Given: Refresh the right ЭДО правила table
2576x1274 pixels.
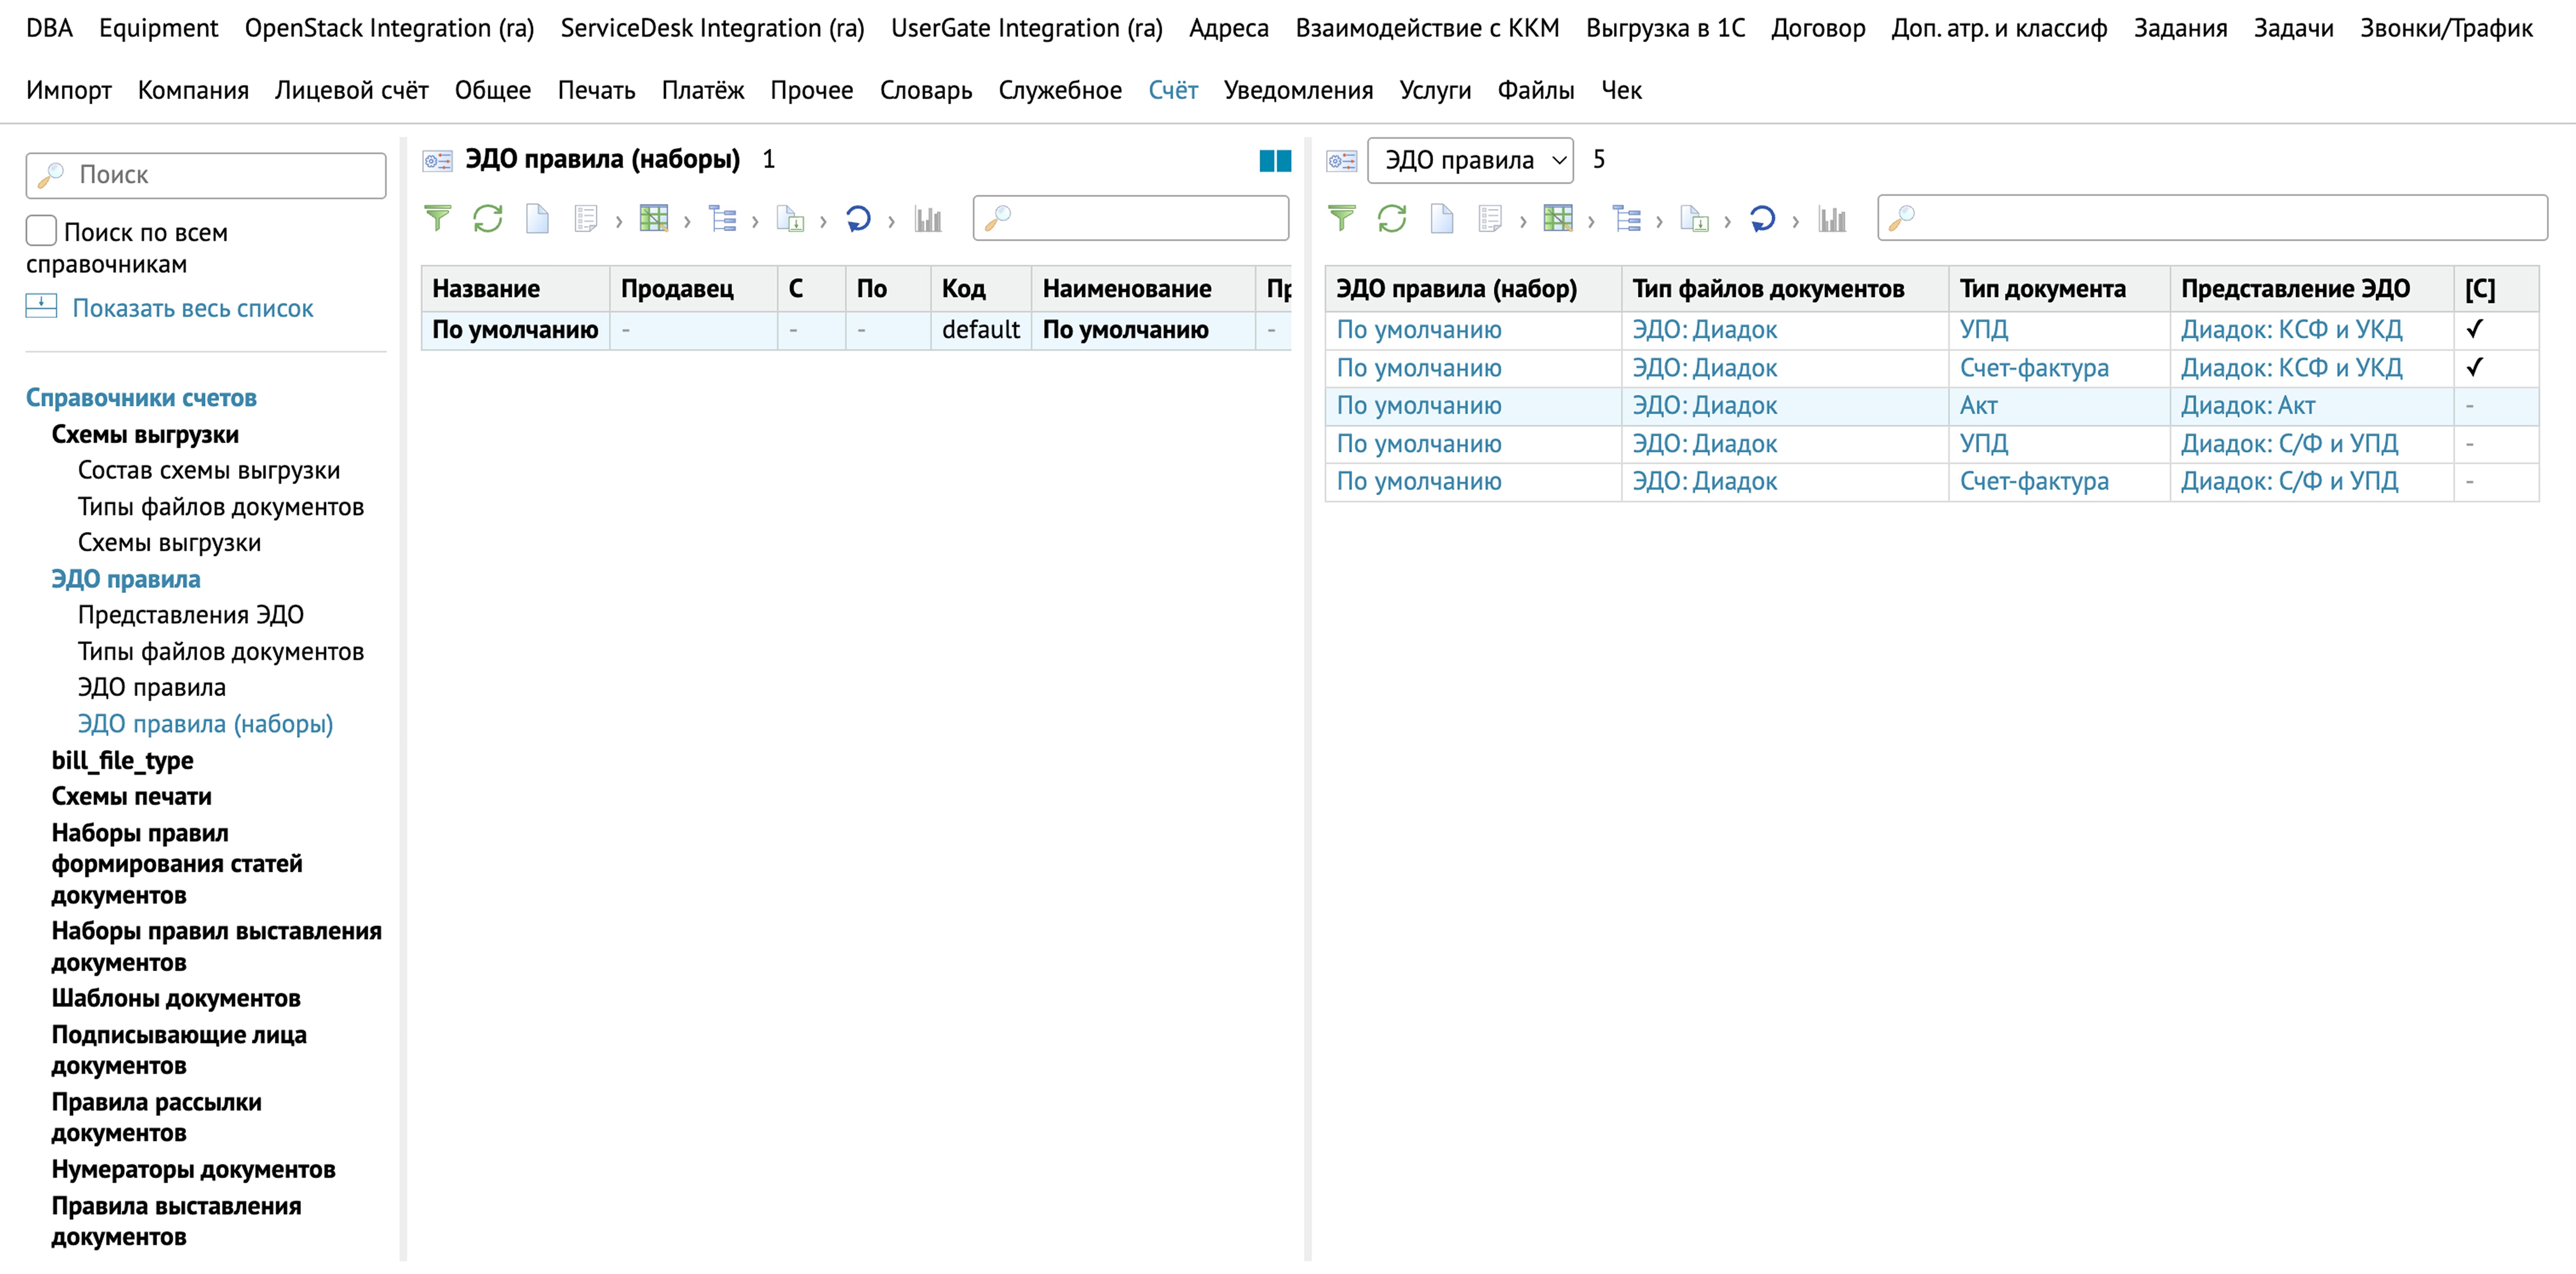Looking at the screenshot, I should click(1392, 218).
